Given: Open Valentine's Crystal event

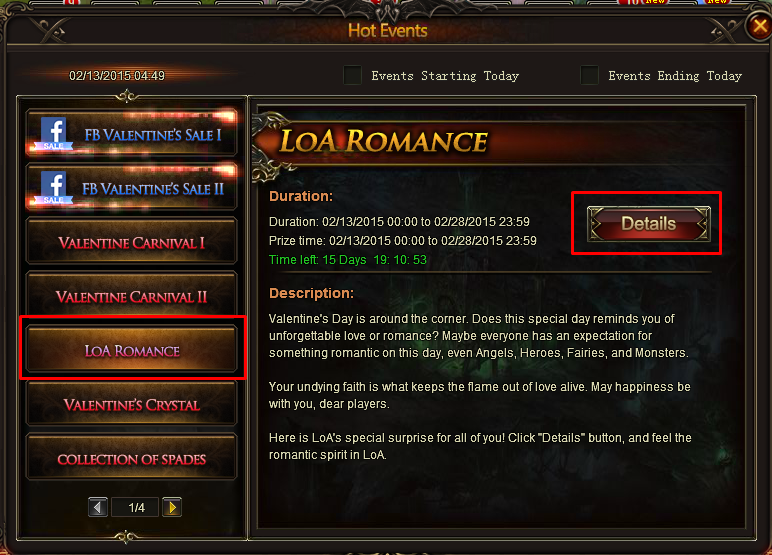Looking at the screenshot, I should (131, 404).
